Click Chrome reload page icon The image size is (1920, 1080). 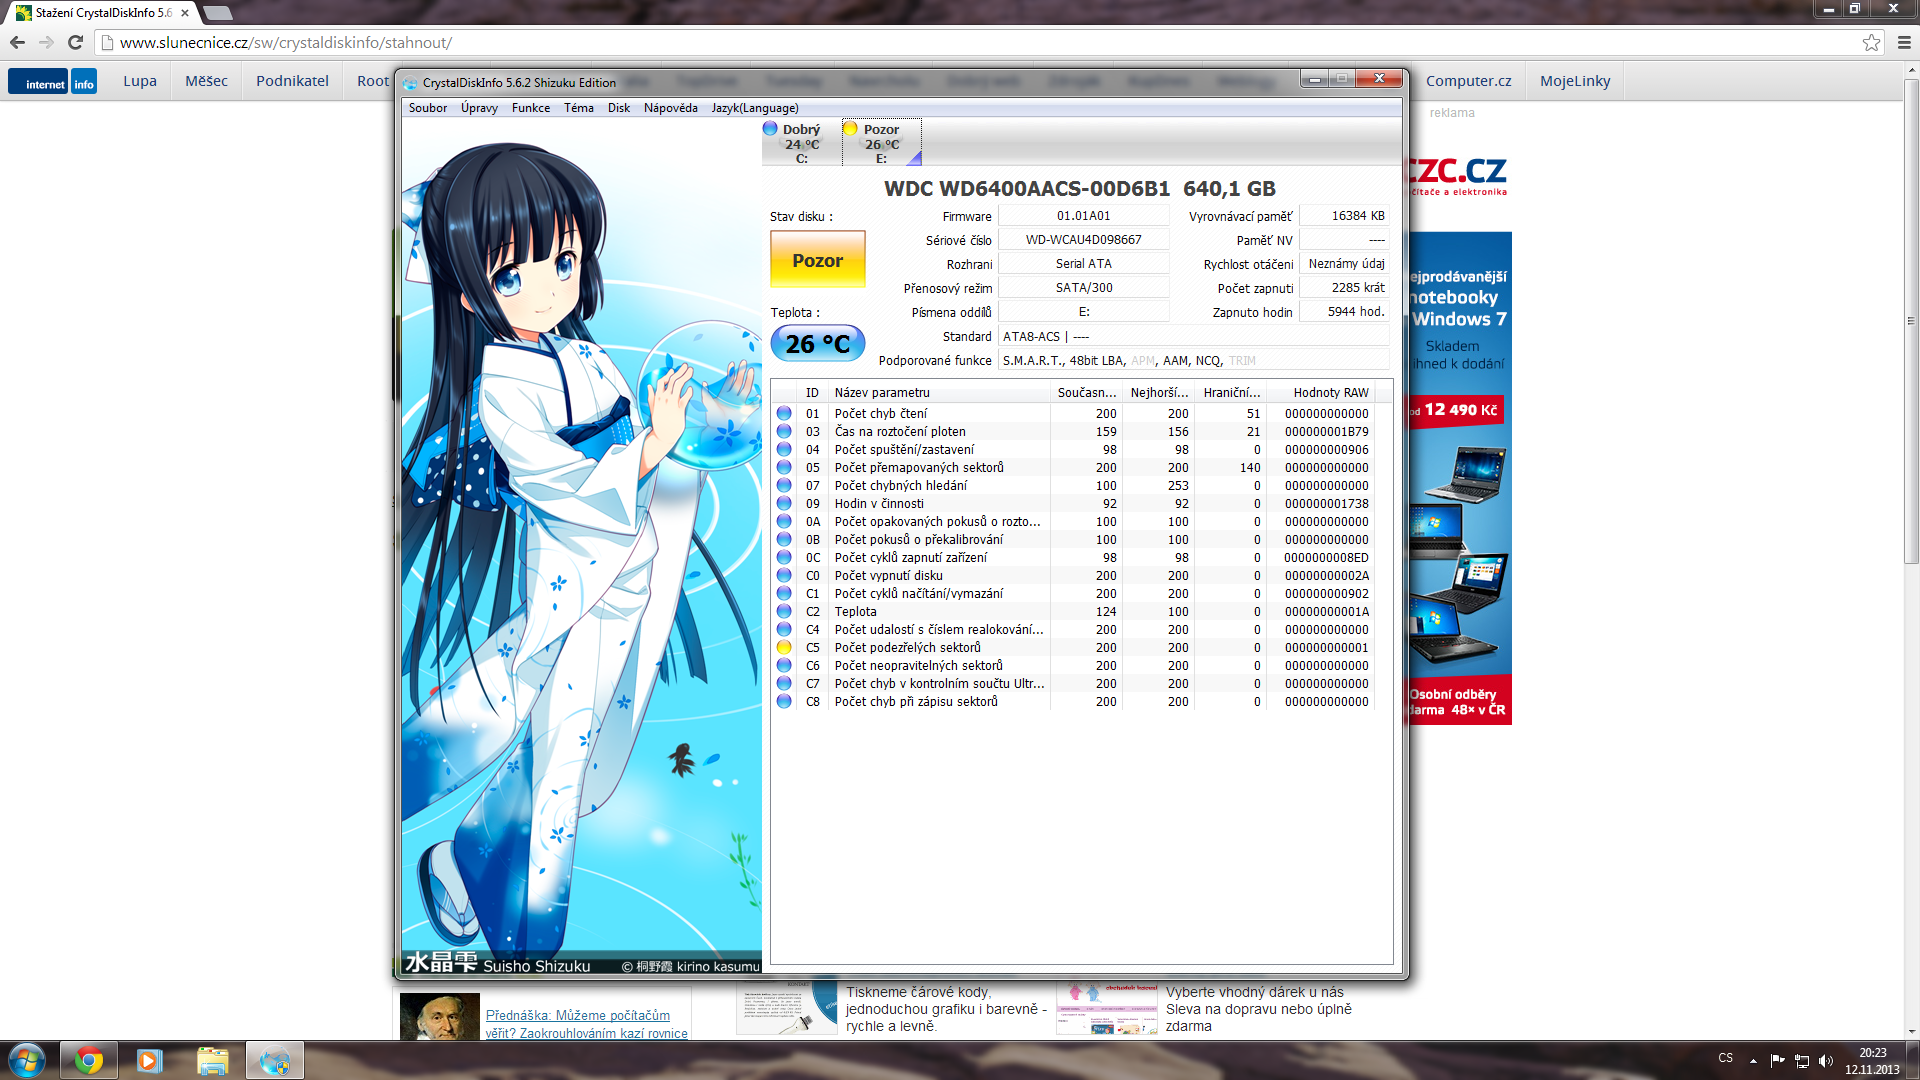point(75,42)
